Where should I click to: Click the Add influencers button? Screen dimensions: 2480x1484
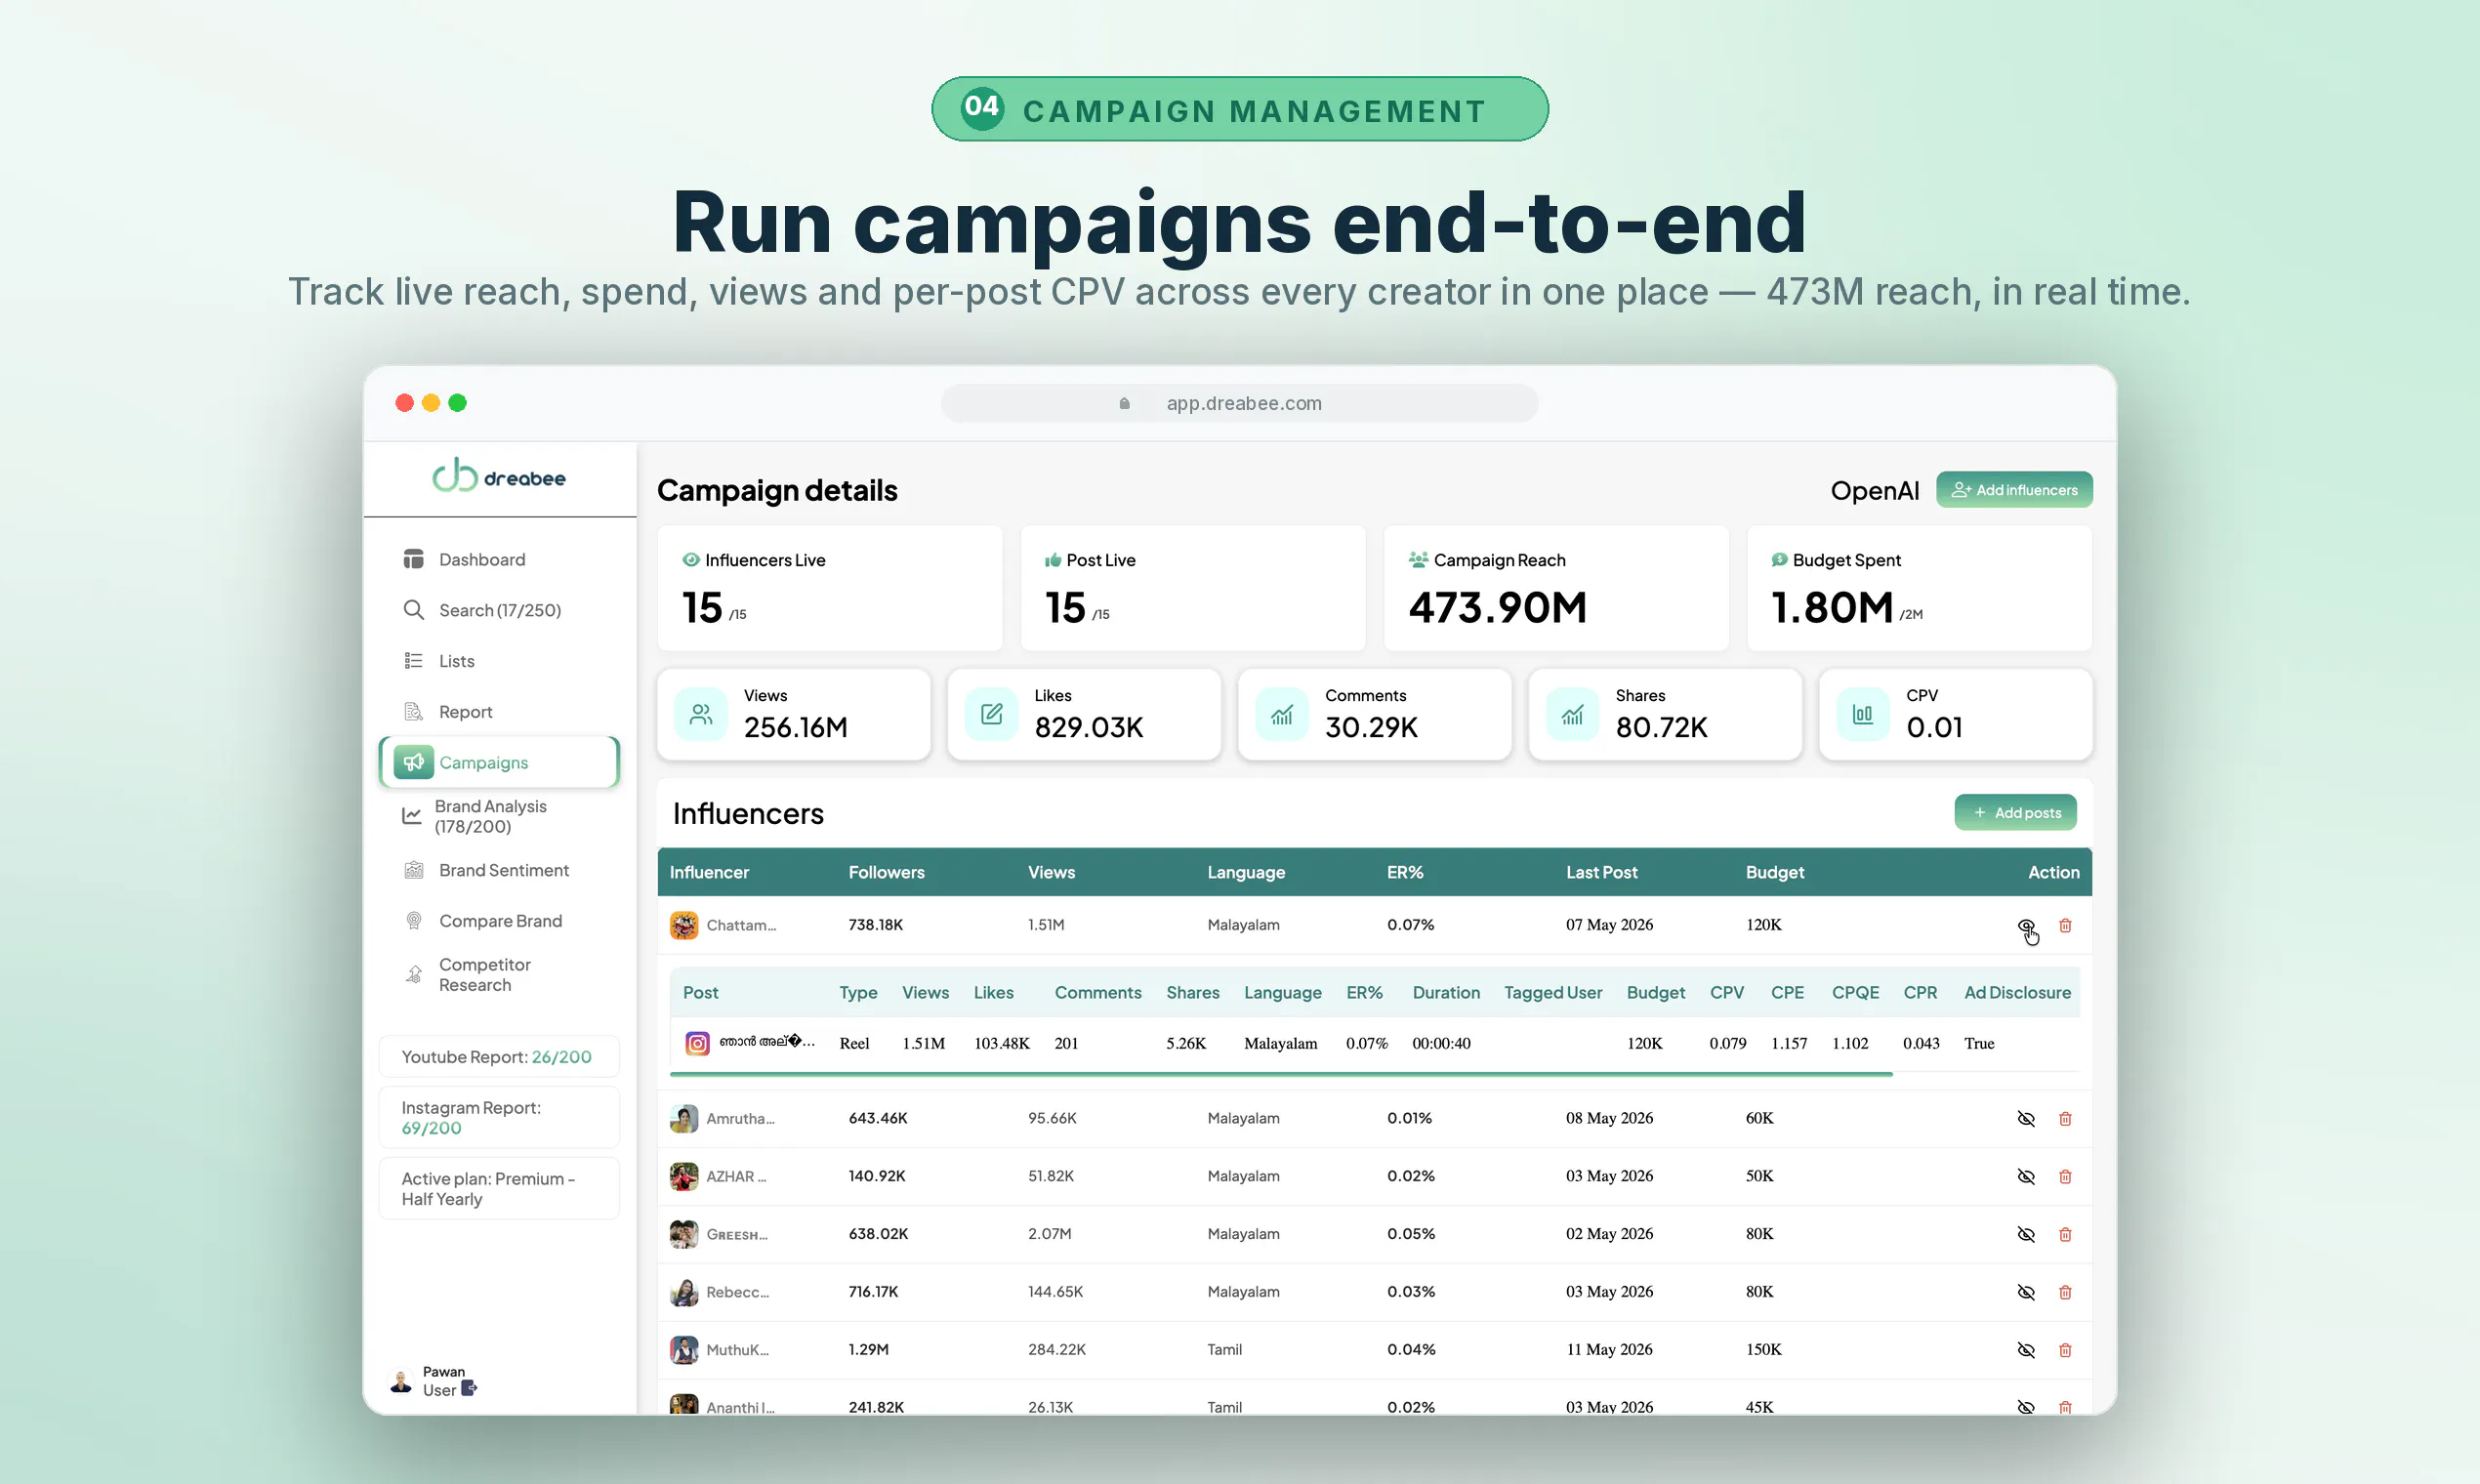2014,490
